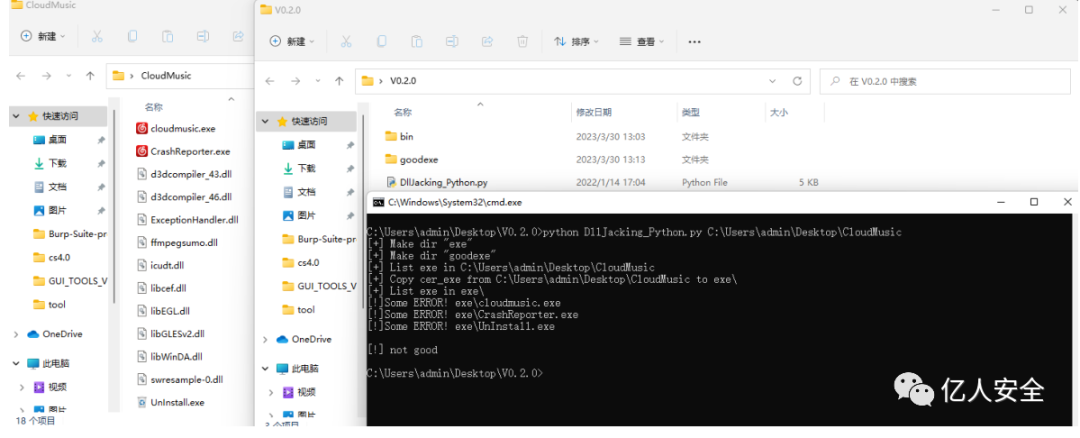Go forward in V0.2.0 window navigation
This screenshot has height=438, width=1080.
pyautogui.click(x=295, y=81)
